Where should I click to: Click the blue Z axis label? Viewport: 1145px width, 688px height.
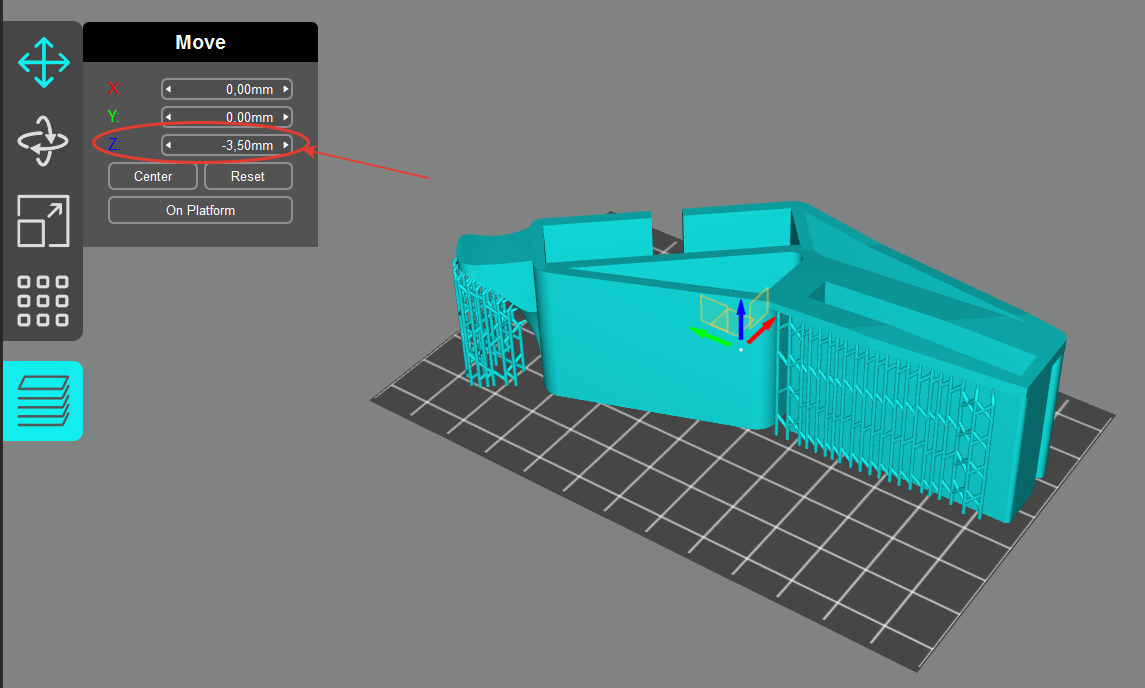click(x=113, y=145)
